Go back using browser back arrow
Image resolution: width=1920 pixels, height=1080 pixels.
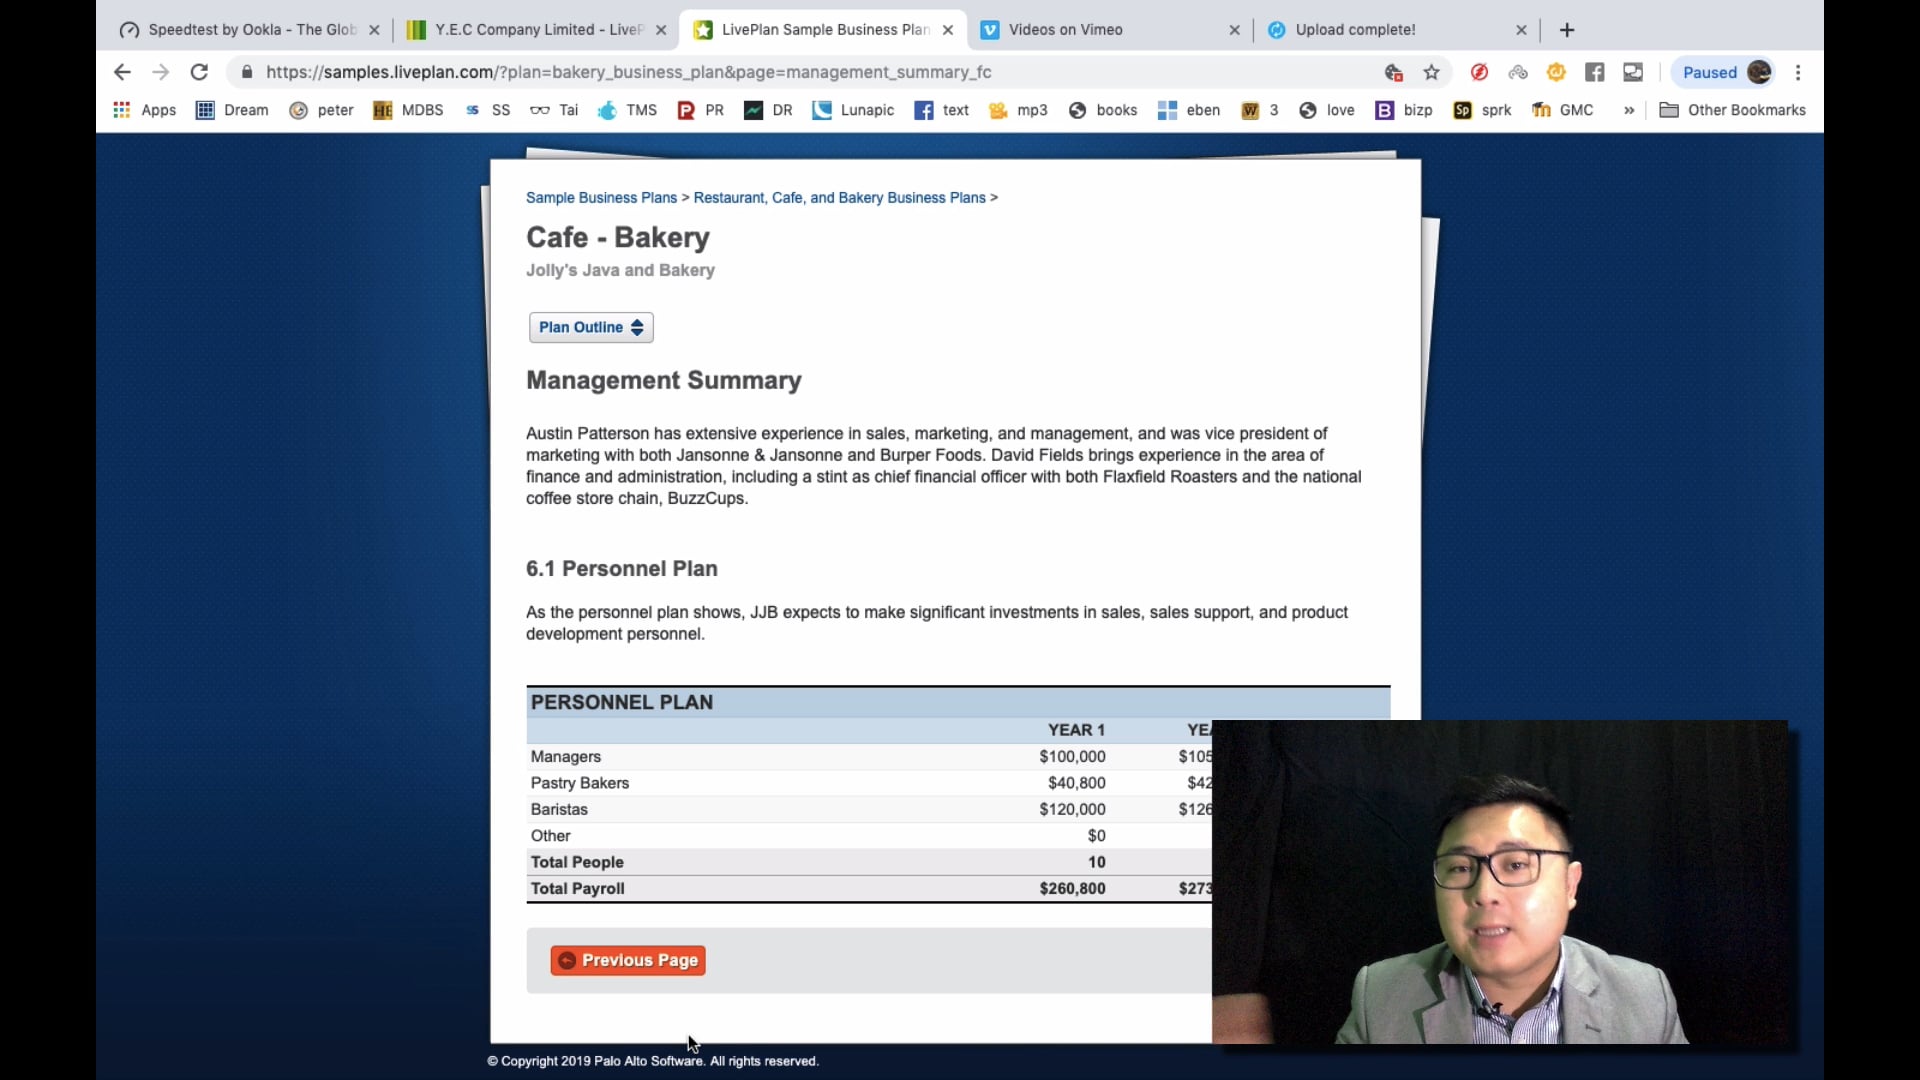click(122, 72)
